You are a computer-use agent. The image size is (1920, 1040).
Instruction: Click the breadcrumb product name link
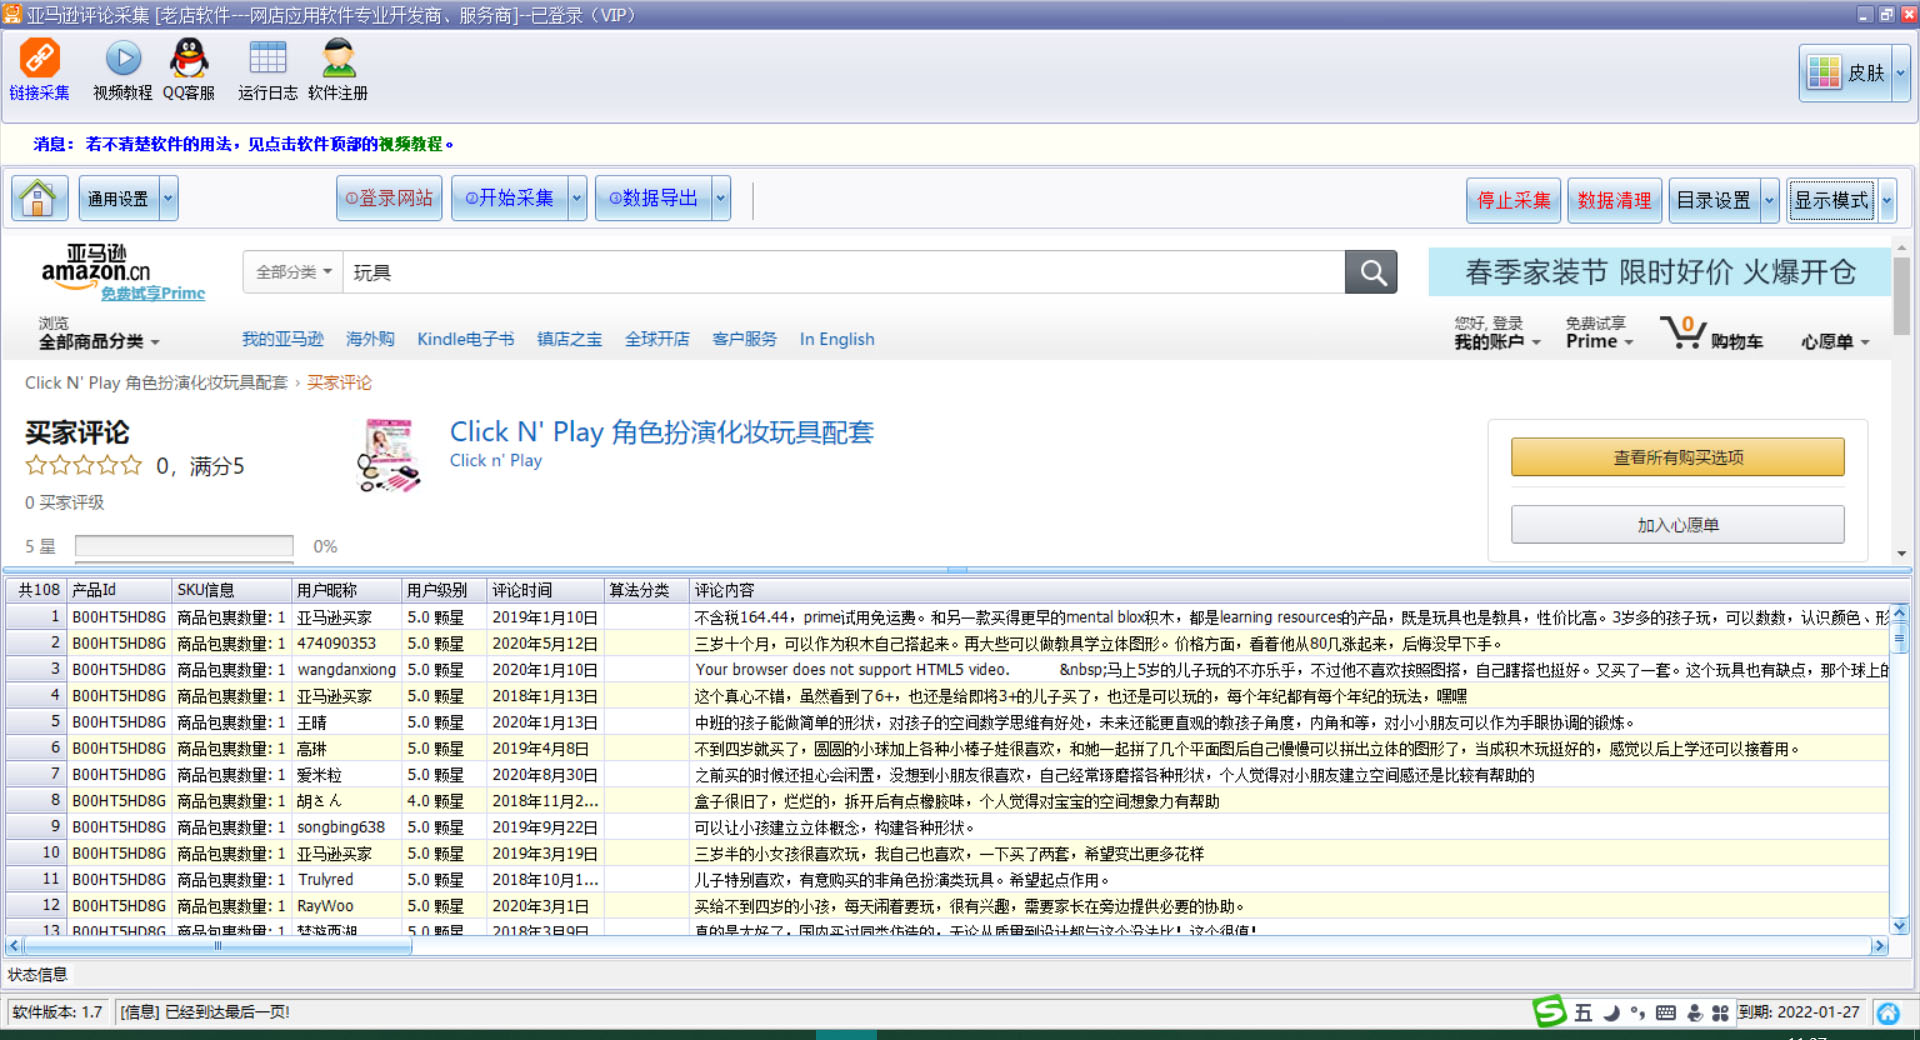pyautogui.click(x=156, y=383)
